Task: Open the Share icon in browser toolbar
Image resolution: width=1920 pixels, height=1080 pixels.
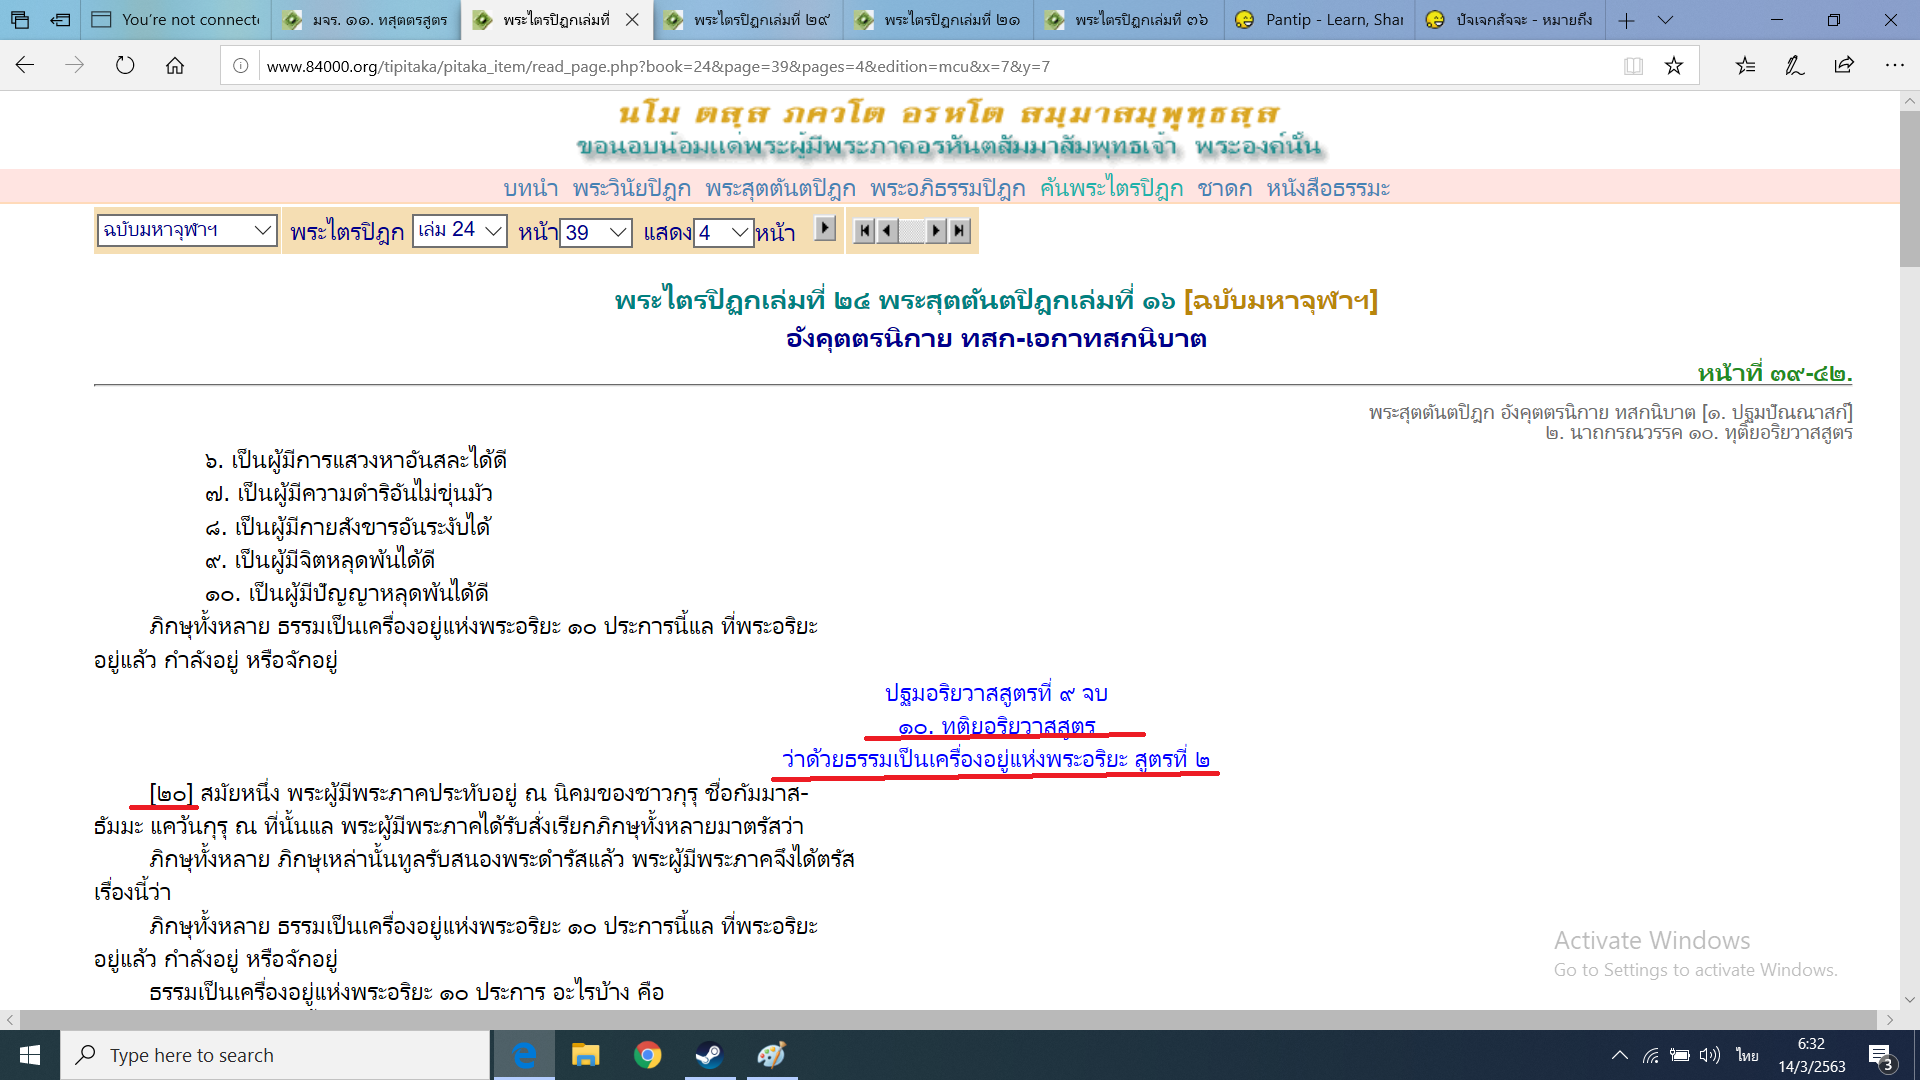Action: click(1844, 66)
